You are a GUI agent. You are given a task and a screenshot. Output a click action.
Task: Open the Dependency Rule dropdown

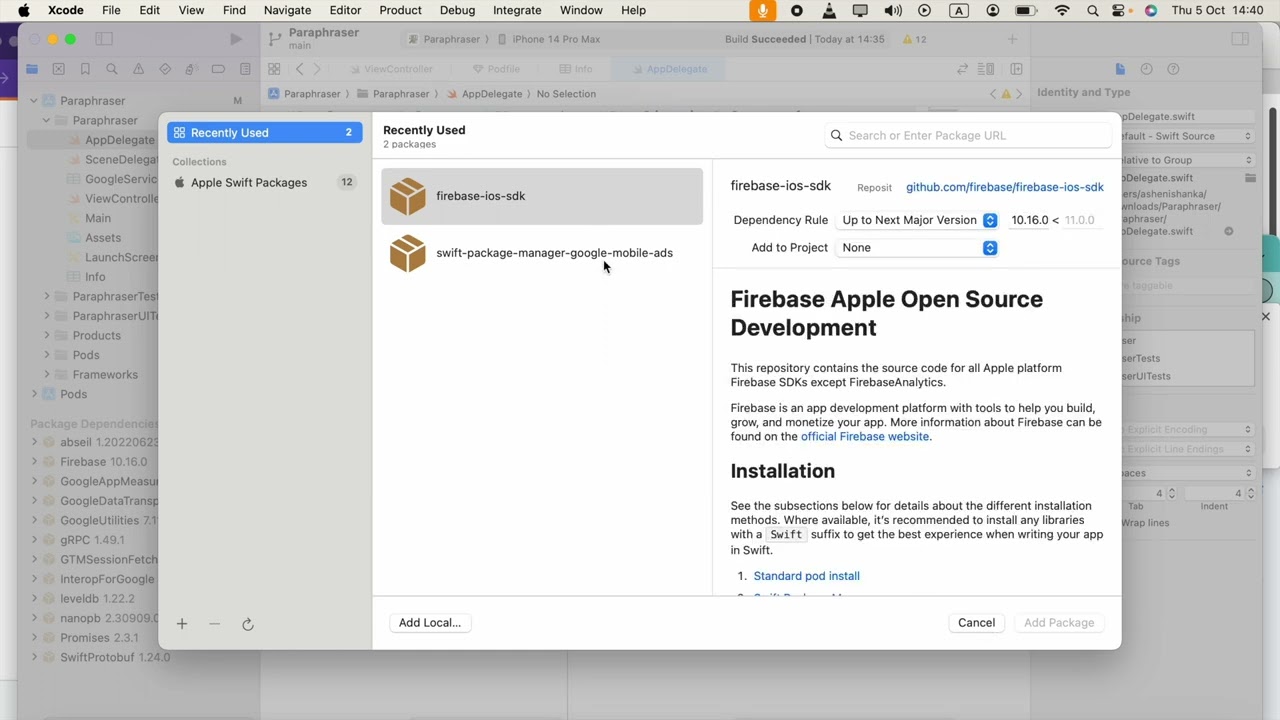[917, 220]
